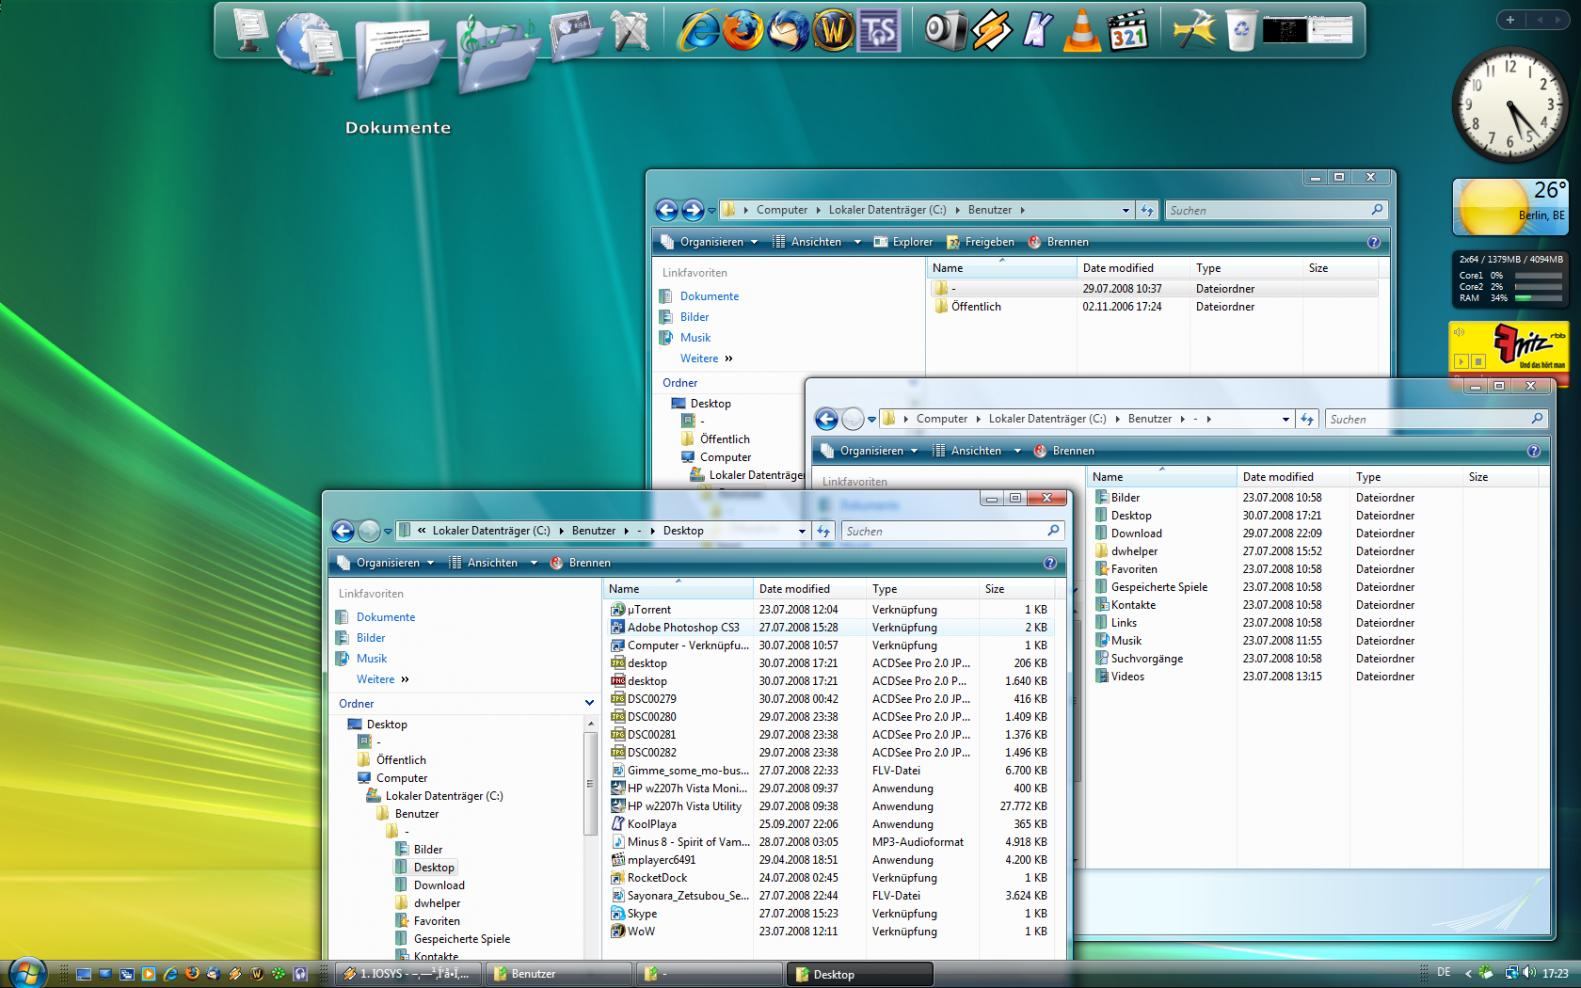Click folder tree scrollbar in Desktop window
The image size is (1581, 988).
[x=590, y=785]
